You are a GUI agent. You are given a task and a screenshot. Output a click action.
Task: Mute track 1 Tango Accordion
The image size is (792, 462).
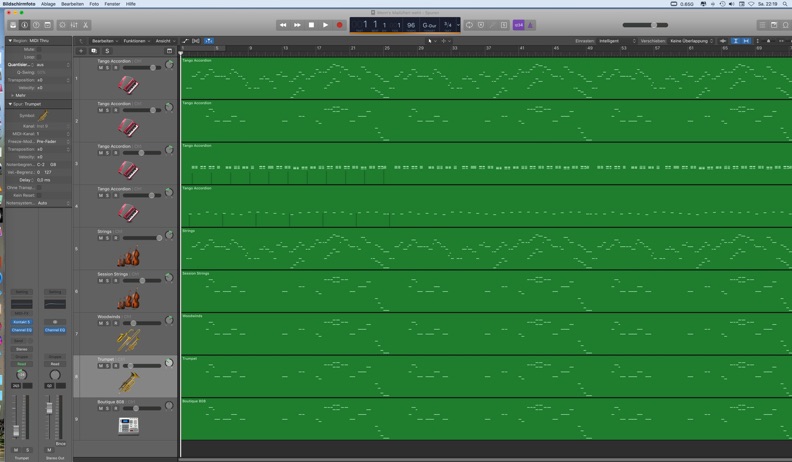click(101, 68)
